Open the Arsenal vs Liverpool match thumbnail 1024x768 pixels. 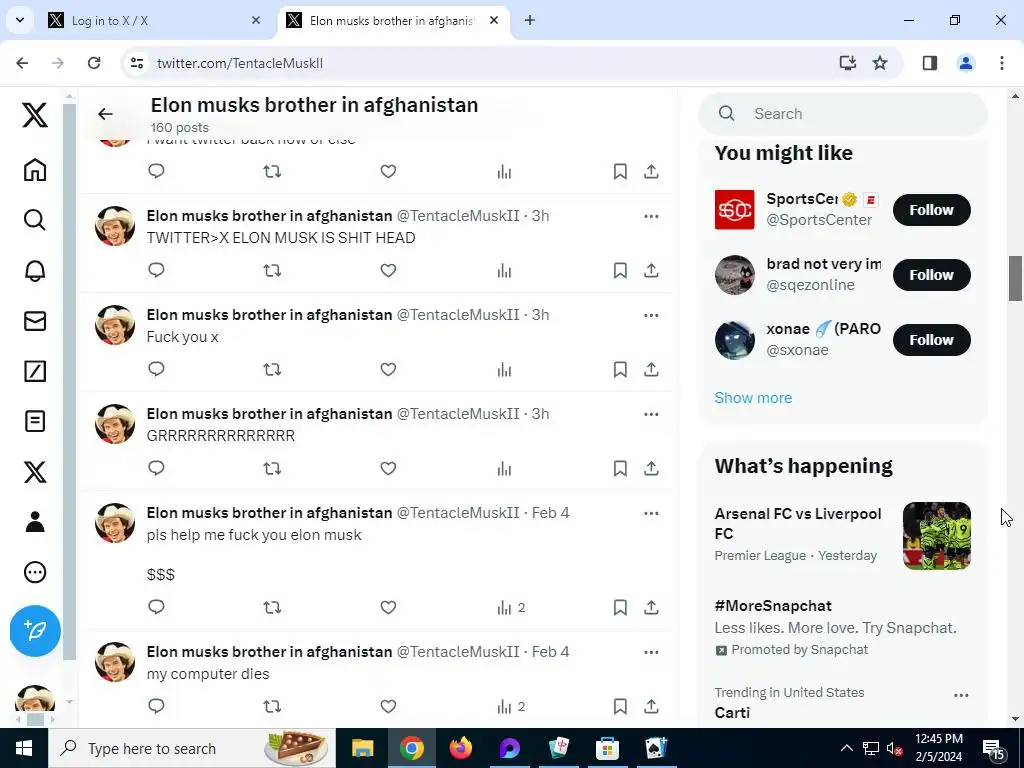coord(936,536)
